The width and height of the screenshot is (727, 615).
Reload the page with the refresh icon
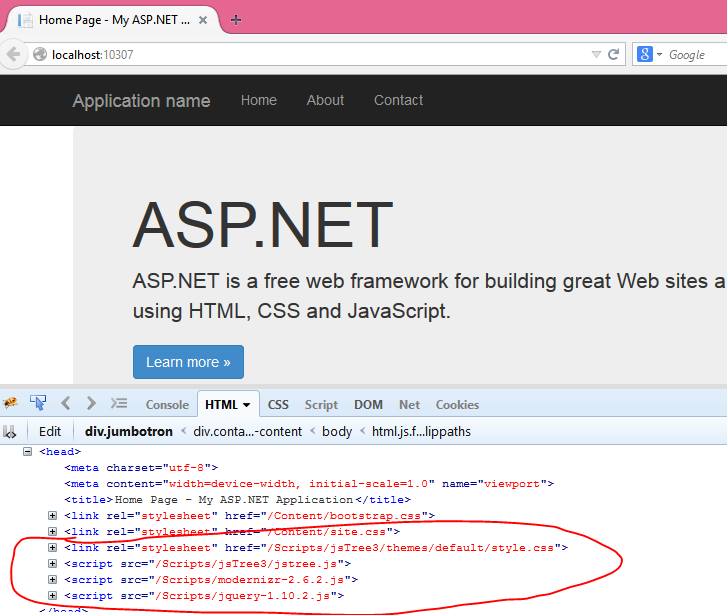(x=613, y=55)
